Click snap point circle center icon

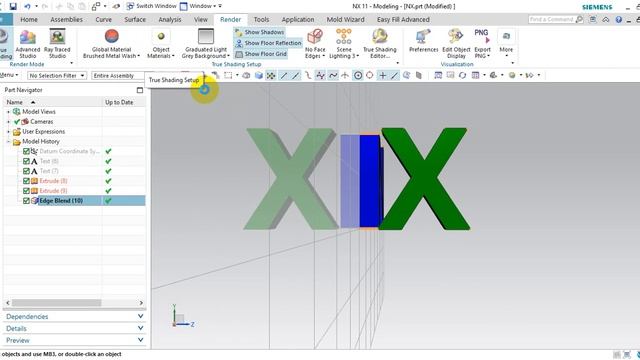(358, 75)
